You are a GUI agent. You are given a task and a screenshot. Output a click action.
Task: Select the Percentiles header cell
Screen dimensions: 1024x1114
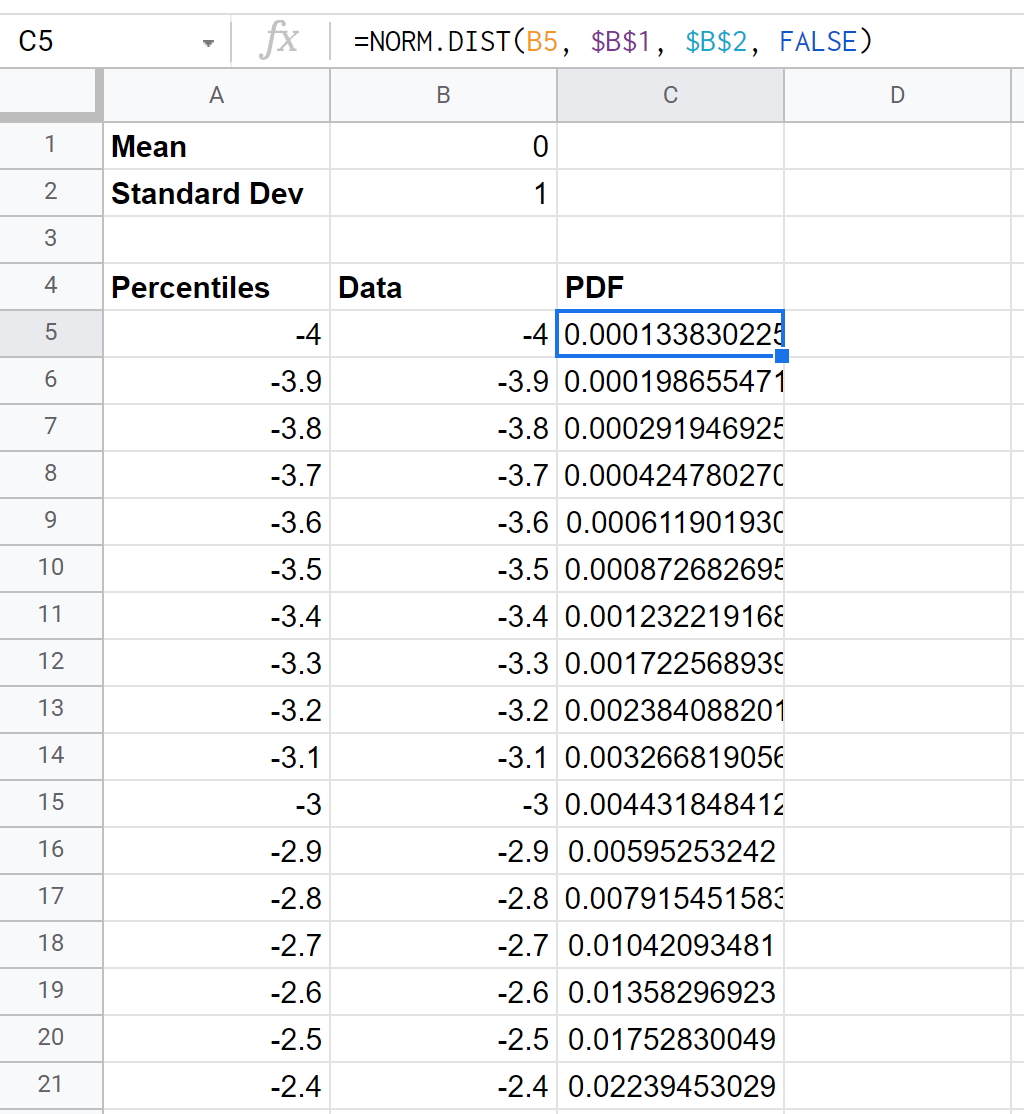pyautogui.click(x=216, y=287)
